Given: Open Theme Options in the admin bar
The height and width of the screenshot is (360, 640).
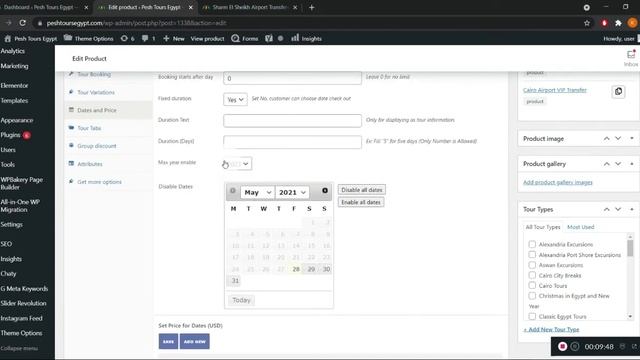Looking at the screenshot, I should tap(89, 38).
